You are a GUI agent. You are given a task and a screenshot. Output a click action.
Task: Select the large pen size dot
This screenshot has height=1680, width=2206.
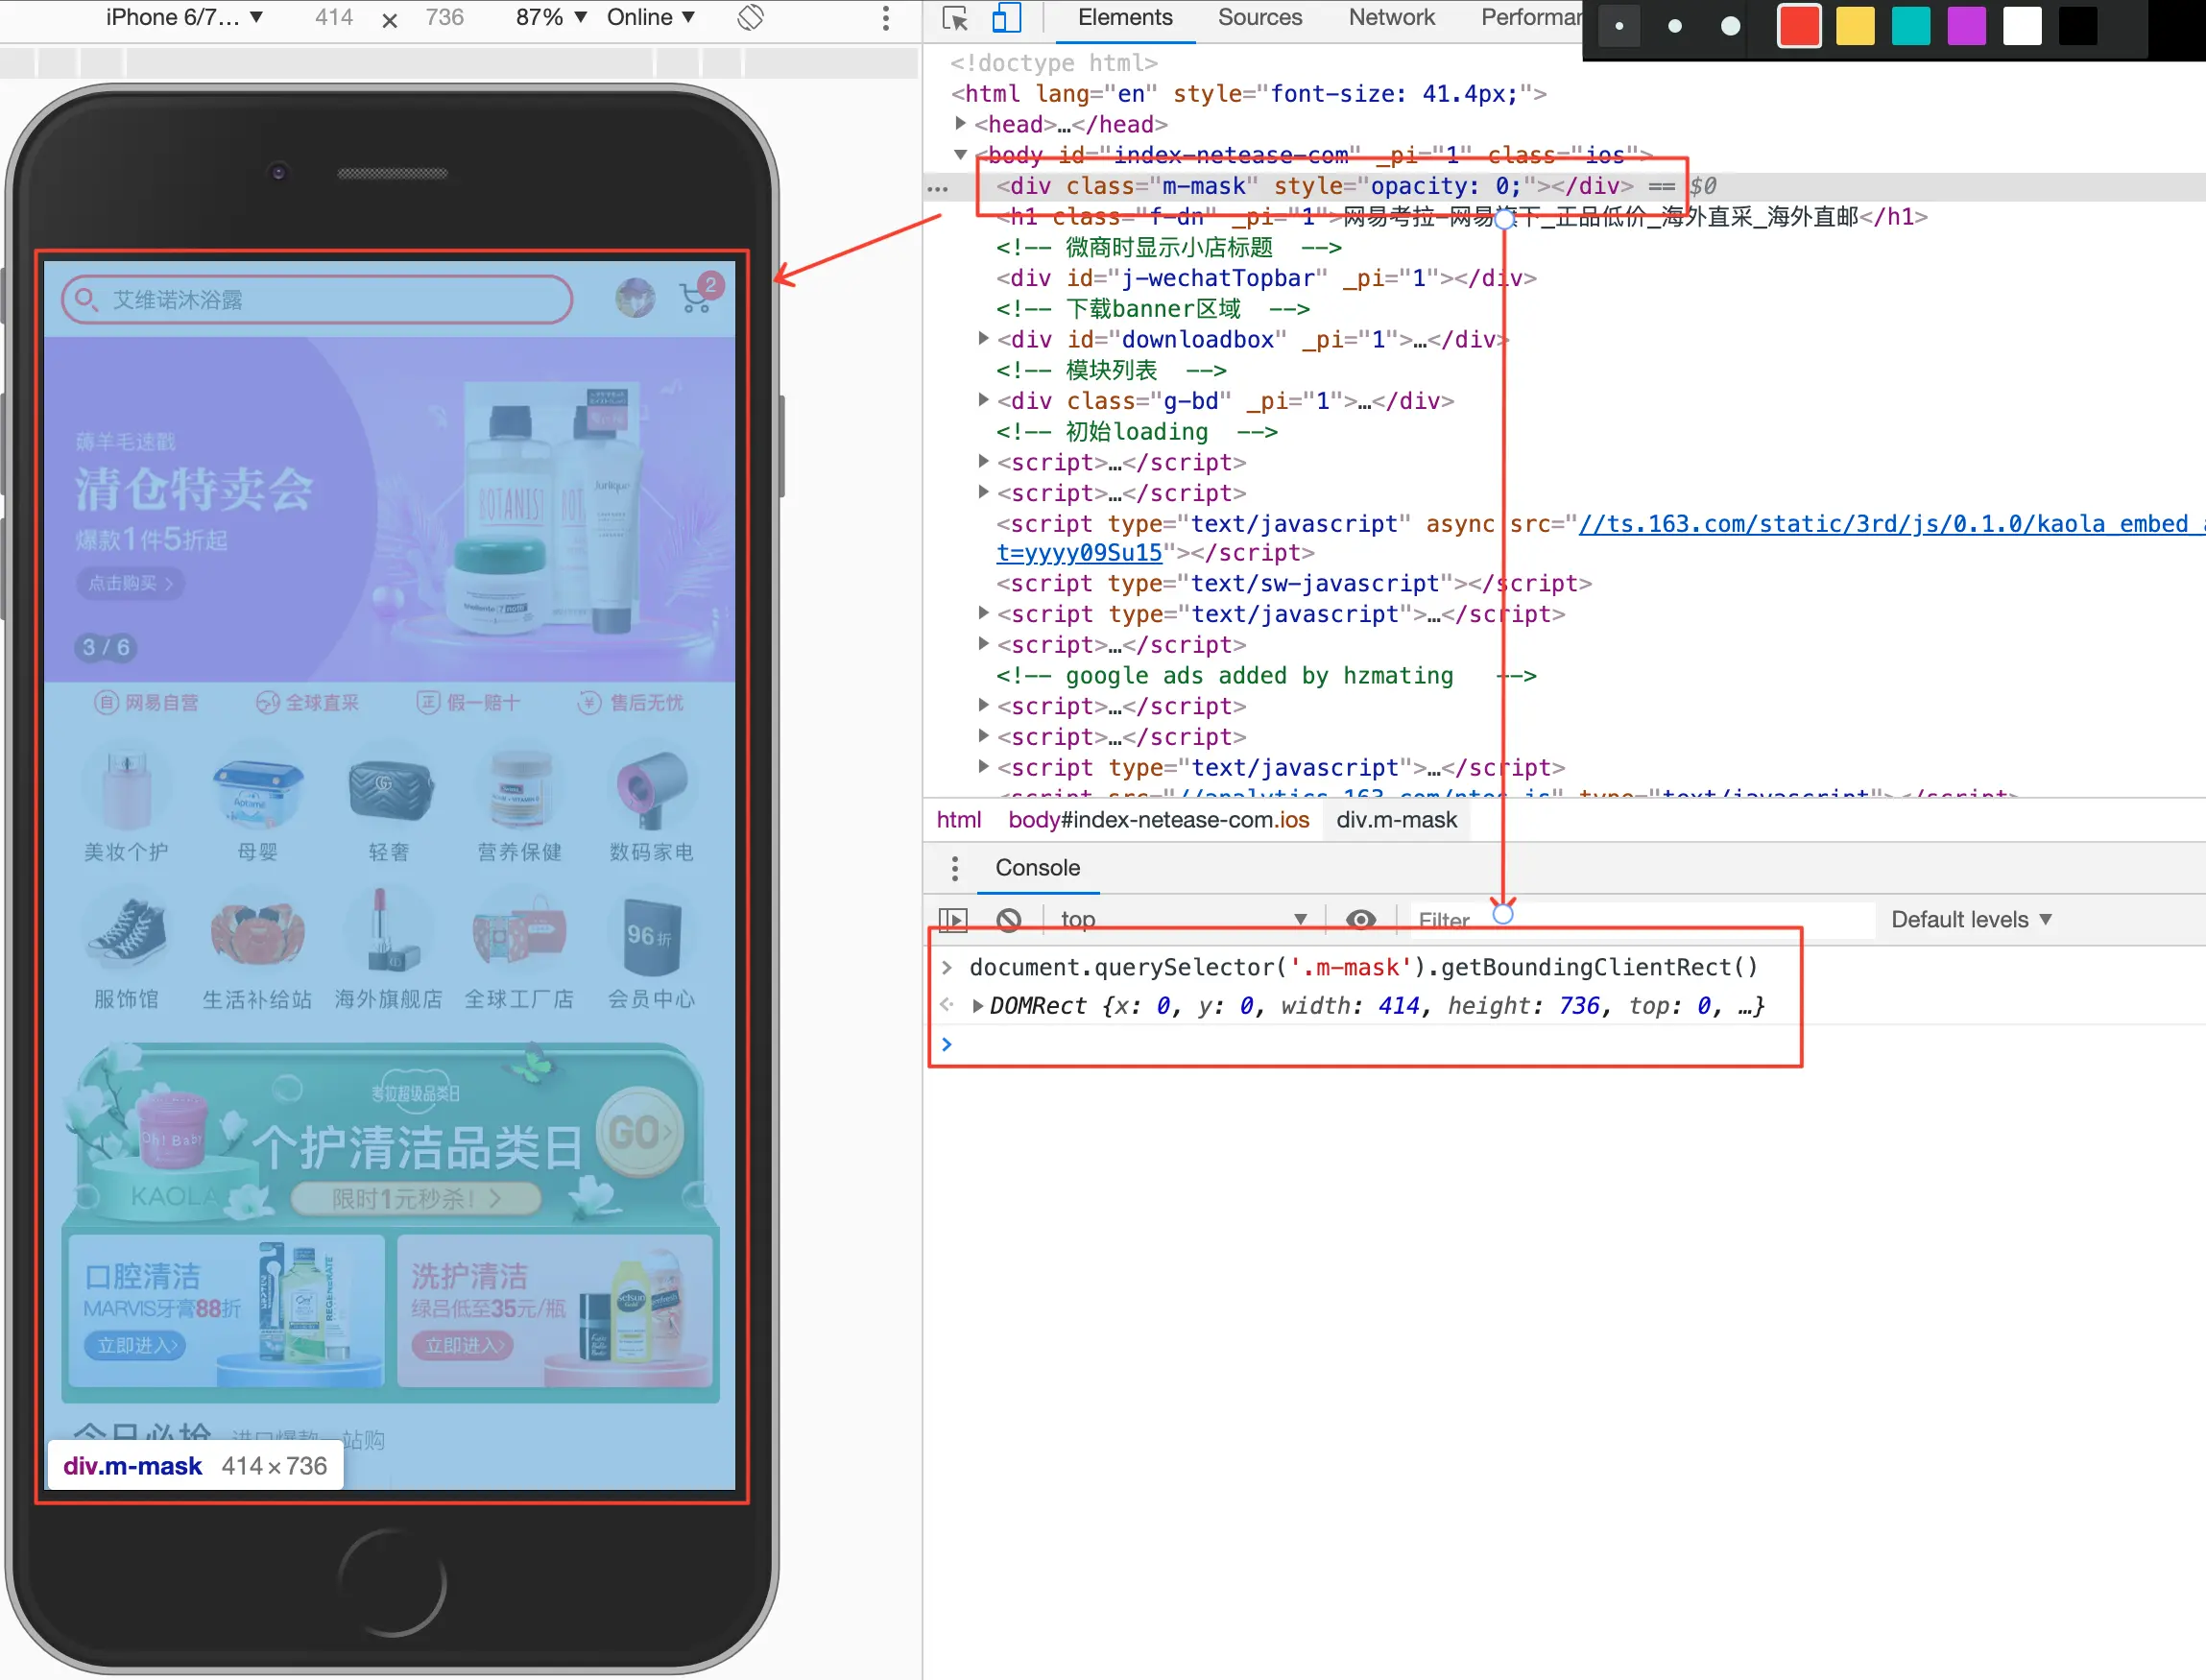tap(1731, 27)
